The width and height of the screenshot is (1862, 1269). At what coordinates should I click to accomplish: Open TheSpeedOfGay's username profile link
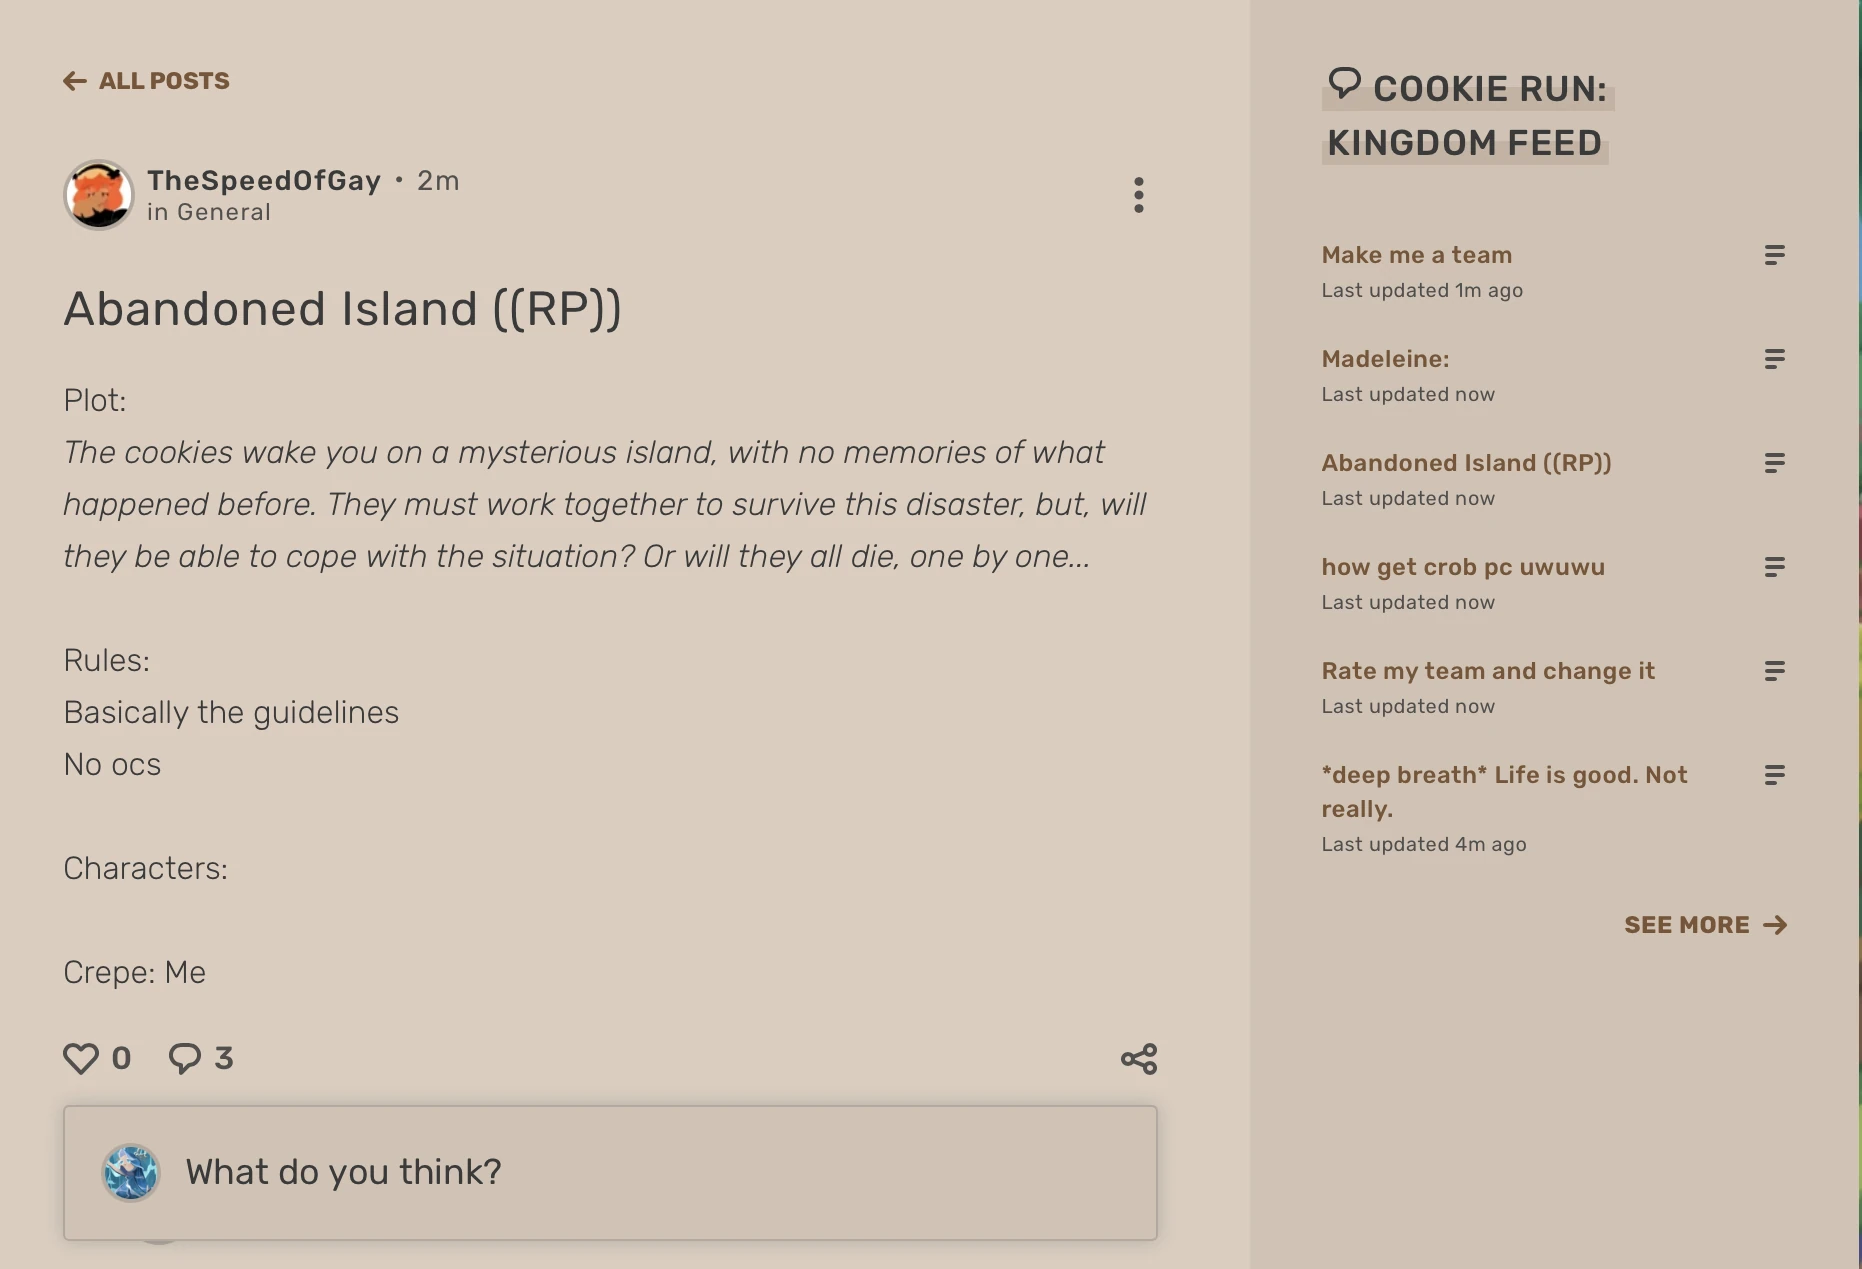pos(264,180)
